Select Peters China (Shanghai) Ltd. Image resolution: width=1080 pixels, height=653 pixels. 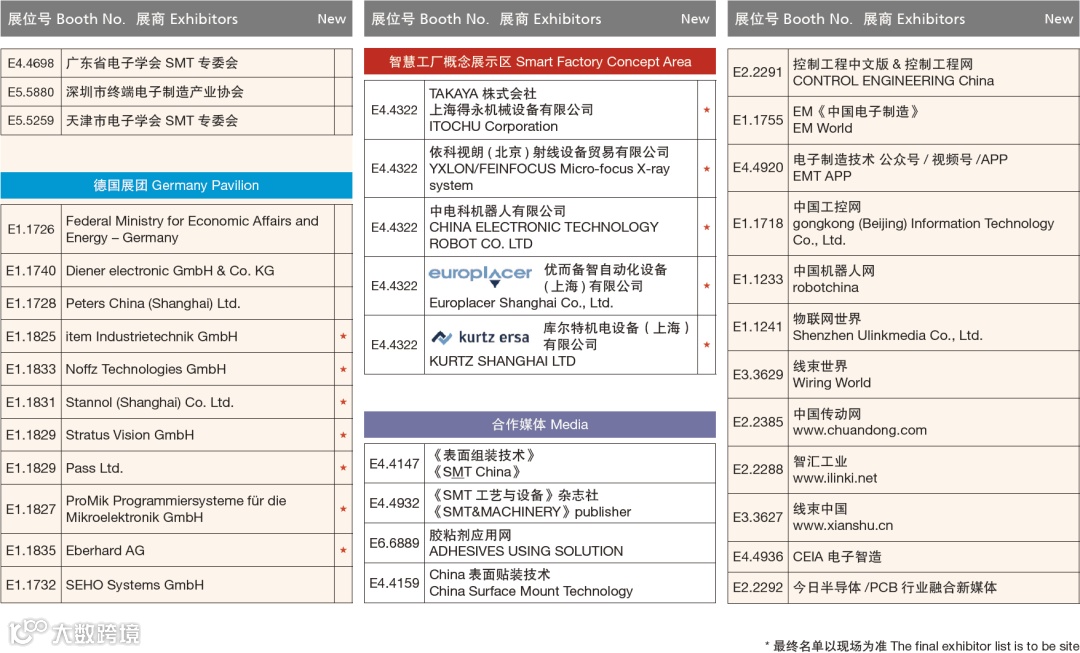pos(153,303)
